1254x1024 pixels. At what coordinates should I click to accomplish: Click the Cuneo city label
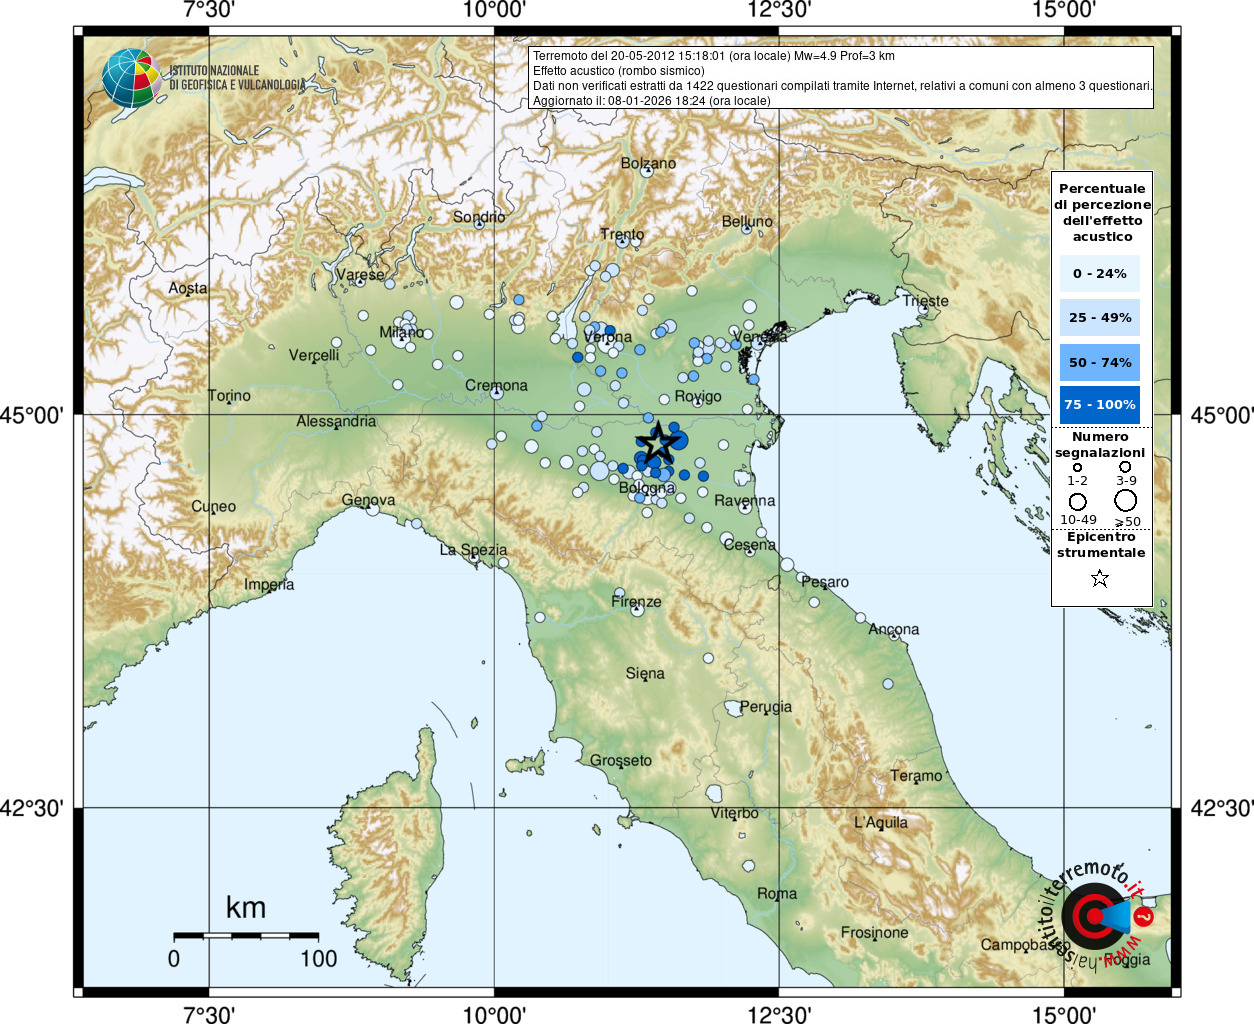pos(214,506)
